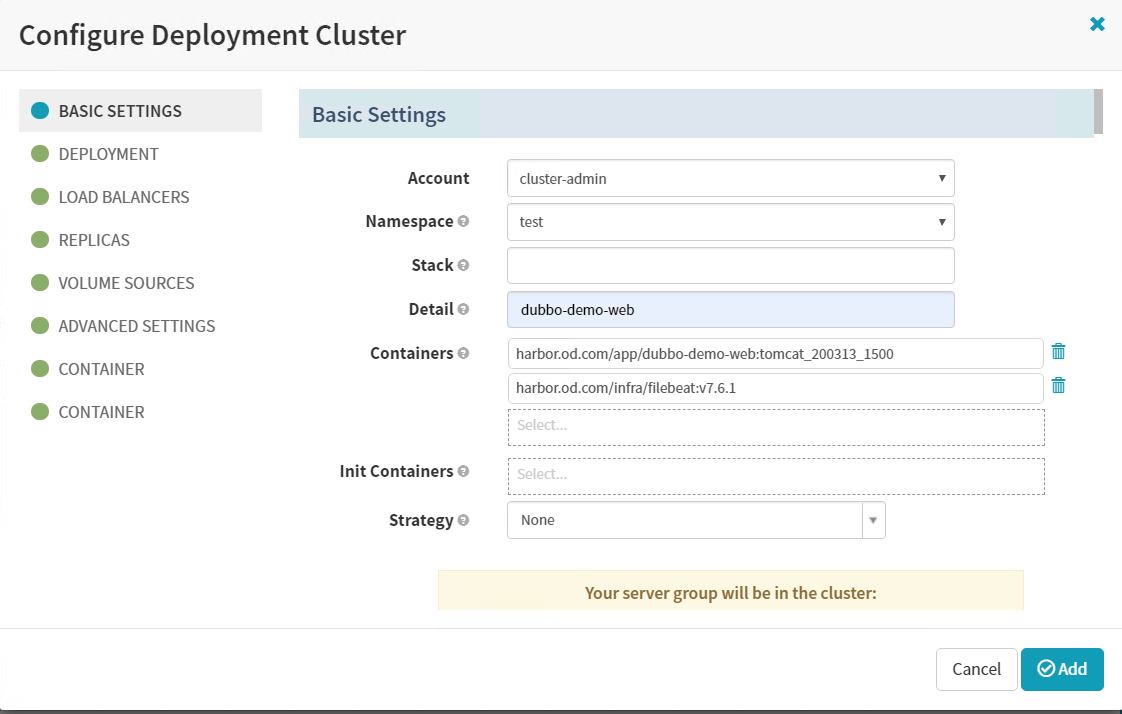The image size is (1122, 714).
Task: Open help icon next to Containers label
Action: (463, 353)
